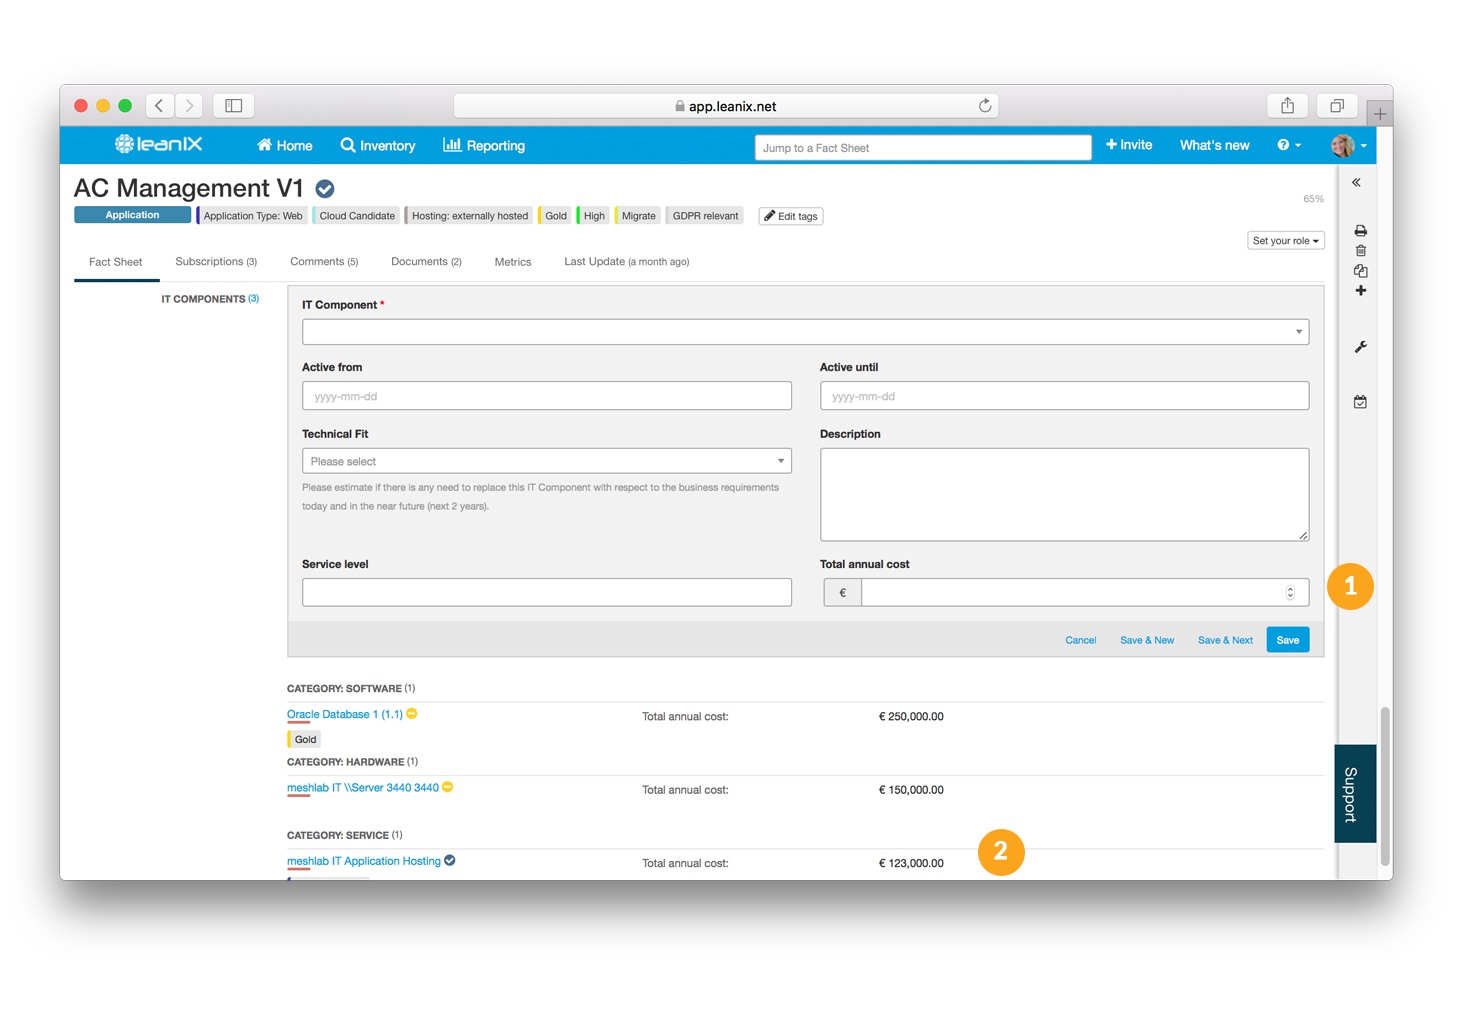Click the browser share icon

click(1288, 105)
